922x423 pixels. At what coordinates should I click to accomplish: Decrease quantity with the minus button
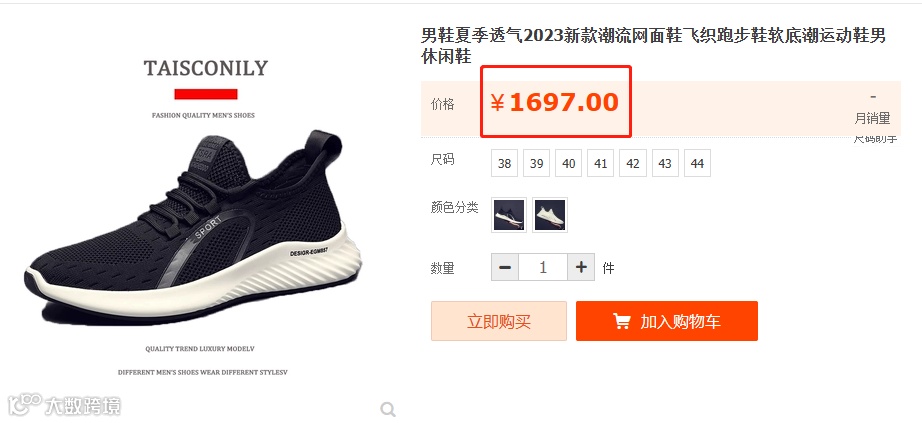click(x=505, y=267)
